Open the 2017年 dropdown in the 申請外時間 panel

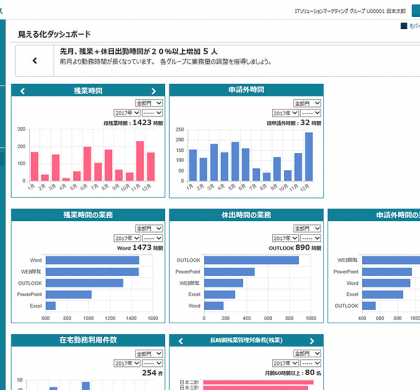tap(285, 113)
